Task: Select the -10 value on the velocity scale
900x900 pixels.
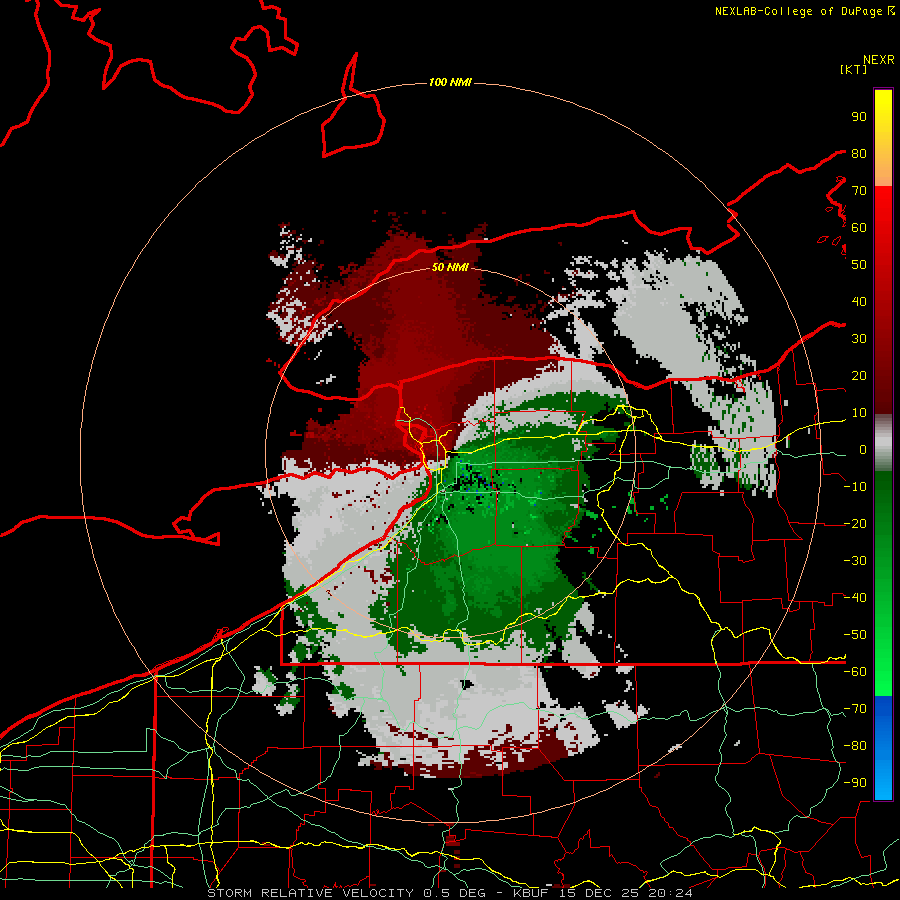Action: click(x=855, y=487)
